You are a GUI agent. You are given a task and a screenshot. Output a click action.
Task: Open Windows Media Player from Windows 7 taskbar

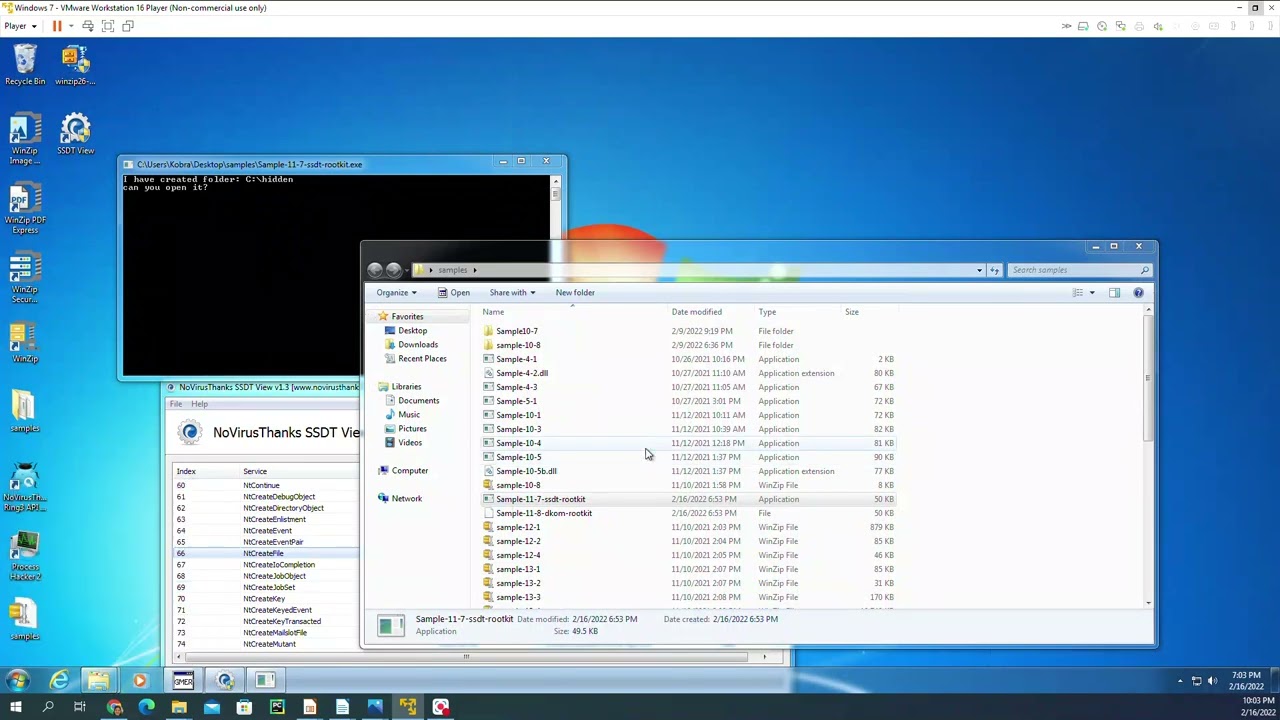[x=140, y=681]
